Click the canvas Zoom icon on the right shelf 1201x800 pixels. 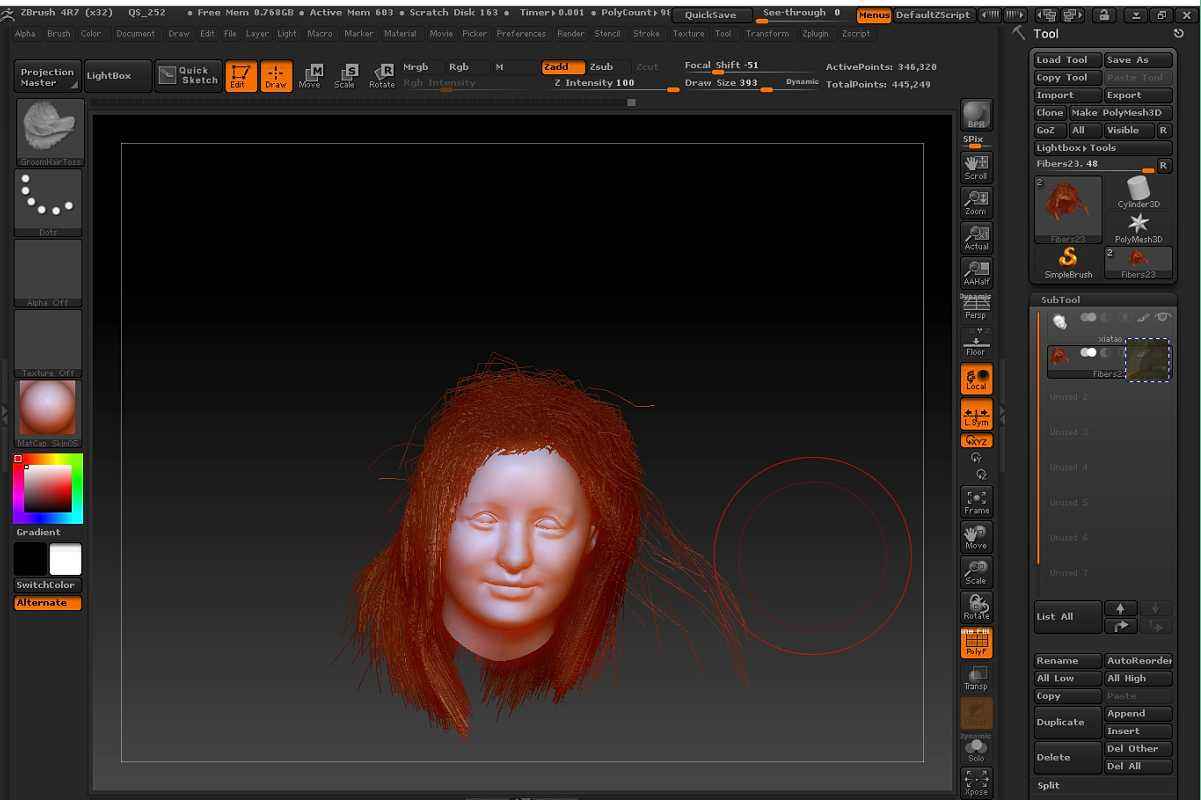(x=976, y=200)
